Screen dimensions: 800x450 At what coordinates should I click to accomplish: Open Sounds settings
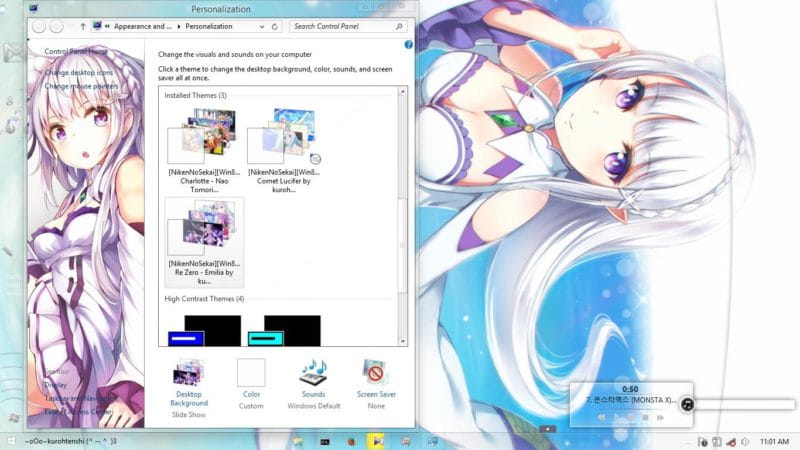tap(313, 385)
